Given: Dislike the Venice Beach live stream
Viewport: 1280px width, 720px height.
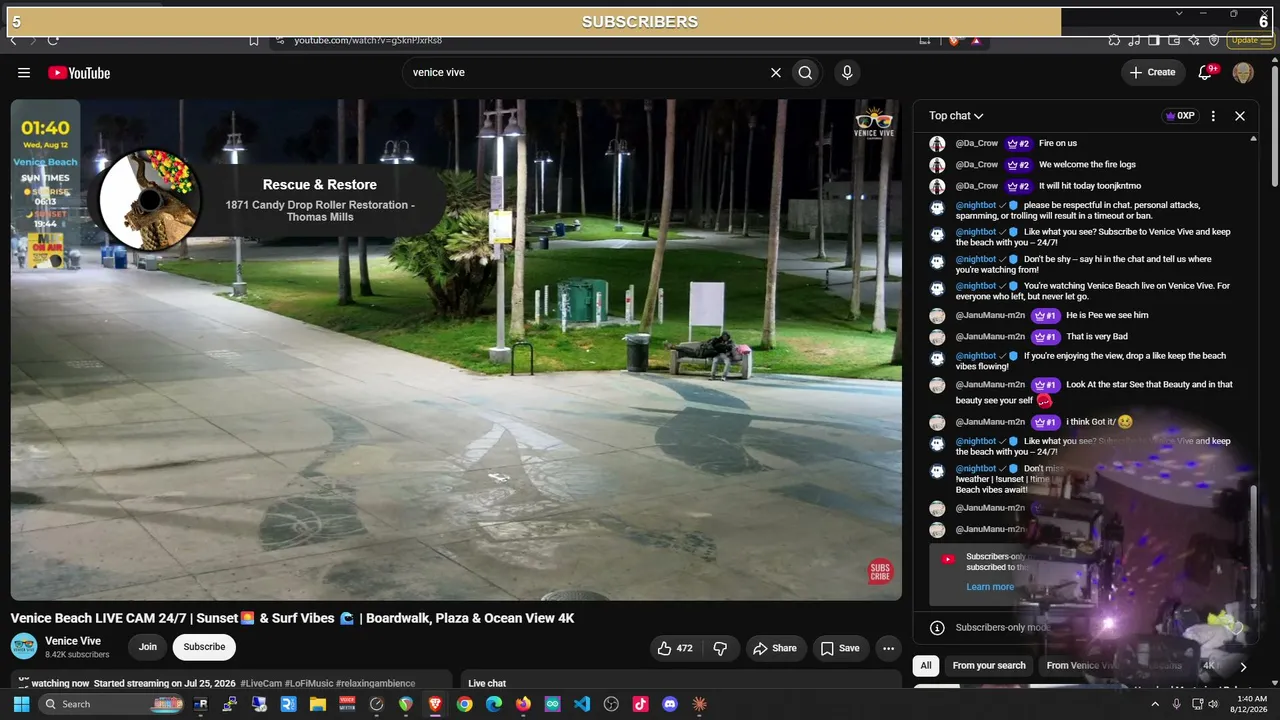Looking at the screenshot, I should [720, 648].
